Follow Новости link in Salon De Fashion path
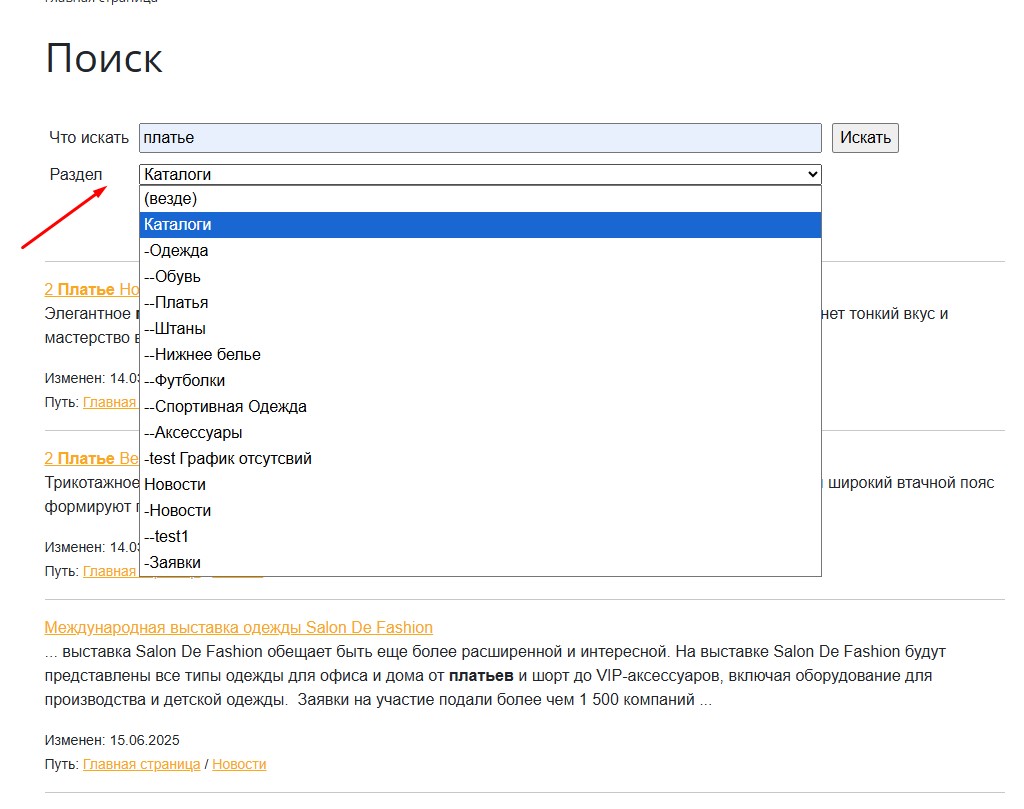1024x809 pixels. point(239,764)
